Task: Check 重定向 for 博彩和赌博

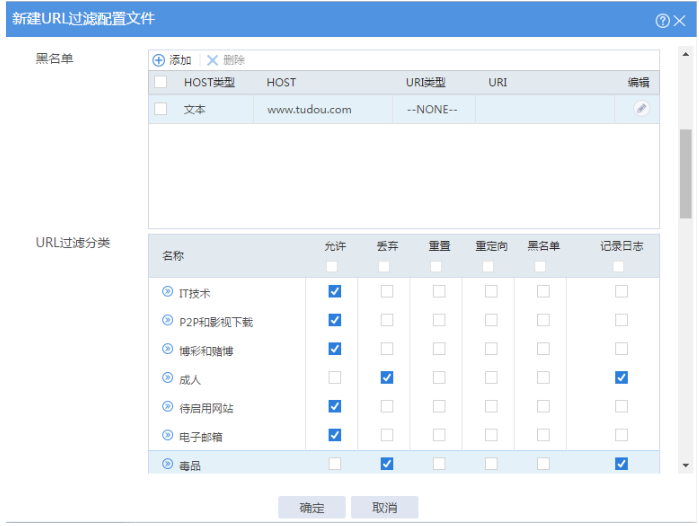Action: (491, 349)
